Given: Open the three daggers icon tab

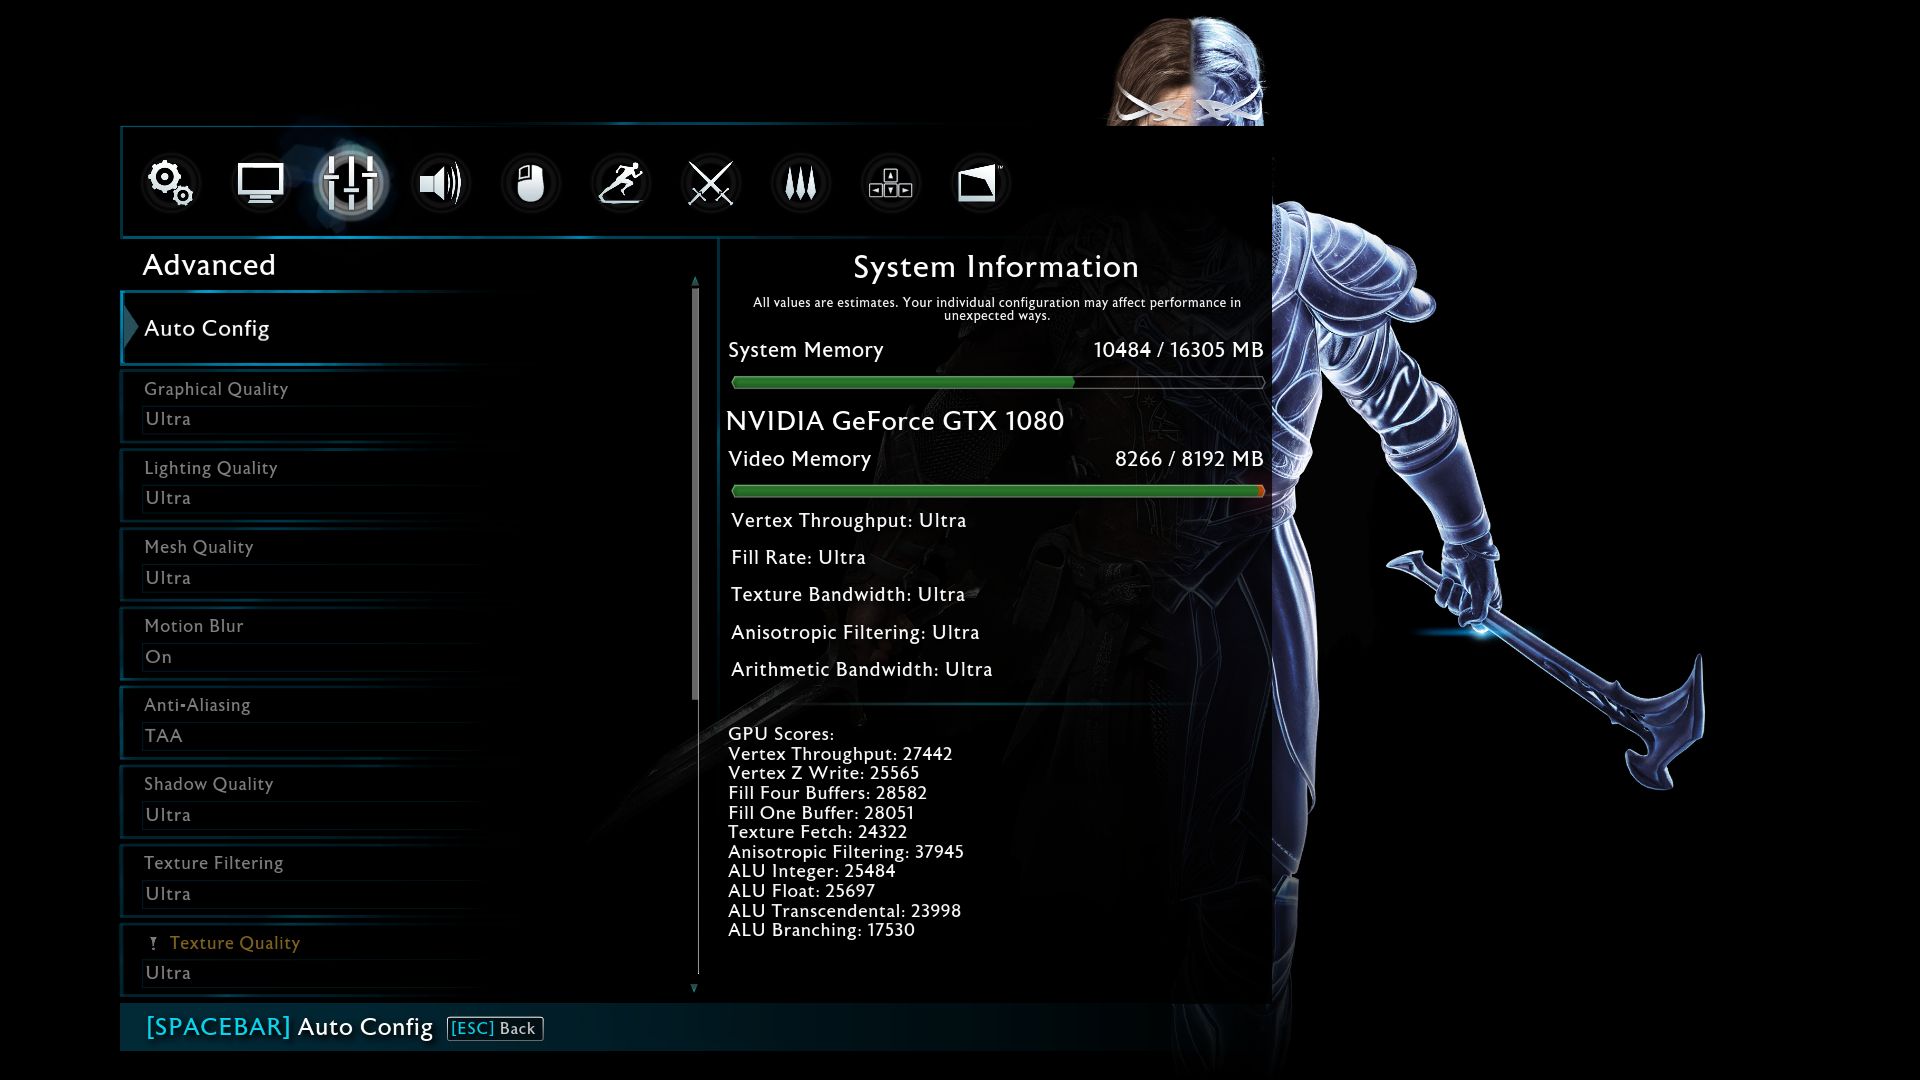Looking at the screenshot, I should 800,183.
